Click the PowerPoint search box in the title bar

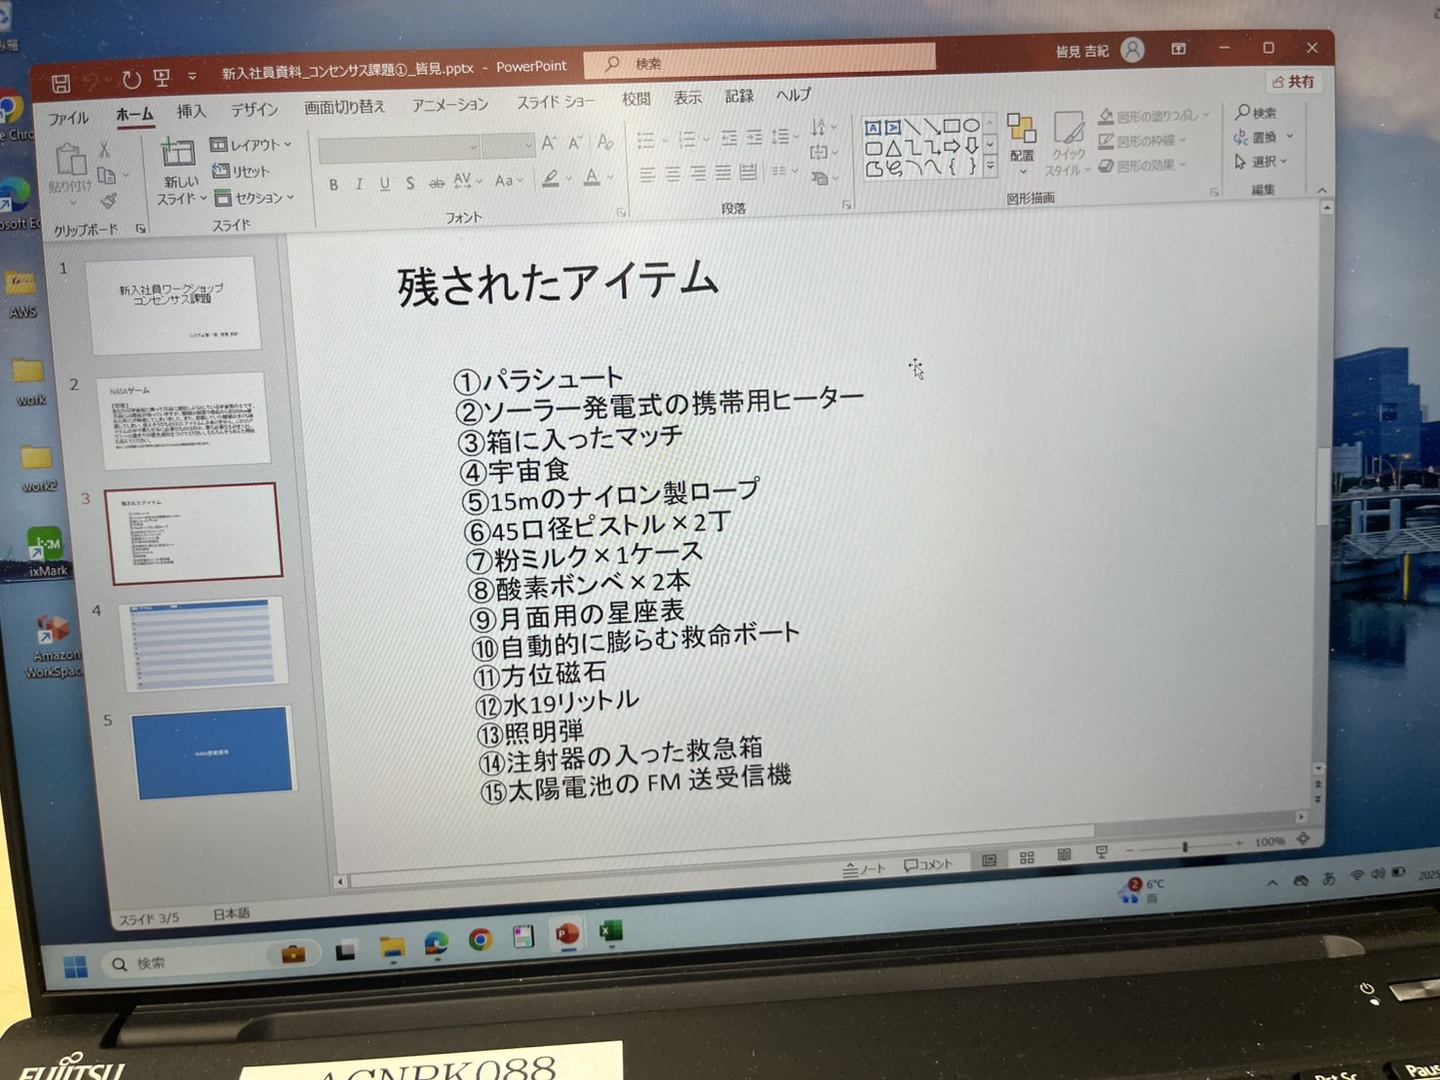click(760, 59)
